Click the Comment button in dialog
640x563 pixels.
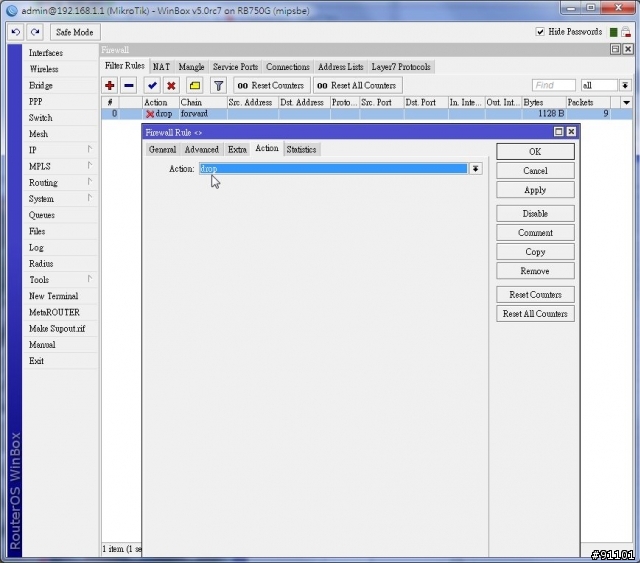[535, 233]
